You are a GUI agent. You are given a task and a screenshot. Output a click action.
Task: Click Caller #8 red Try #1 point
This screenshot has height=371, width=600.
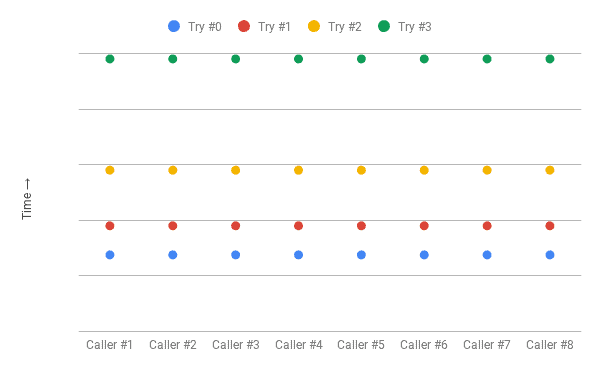pos(550,226)
